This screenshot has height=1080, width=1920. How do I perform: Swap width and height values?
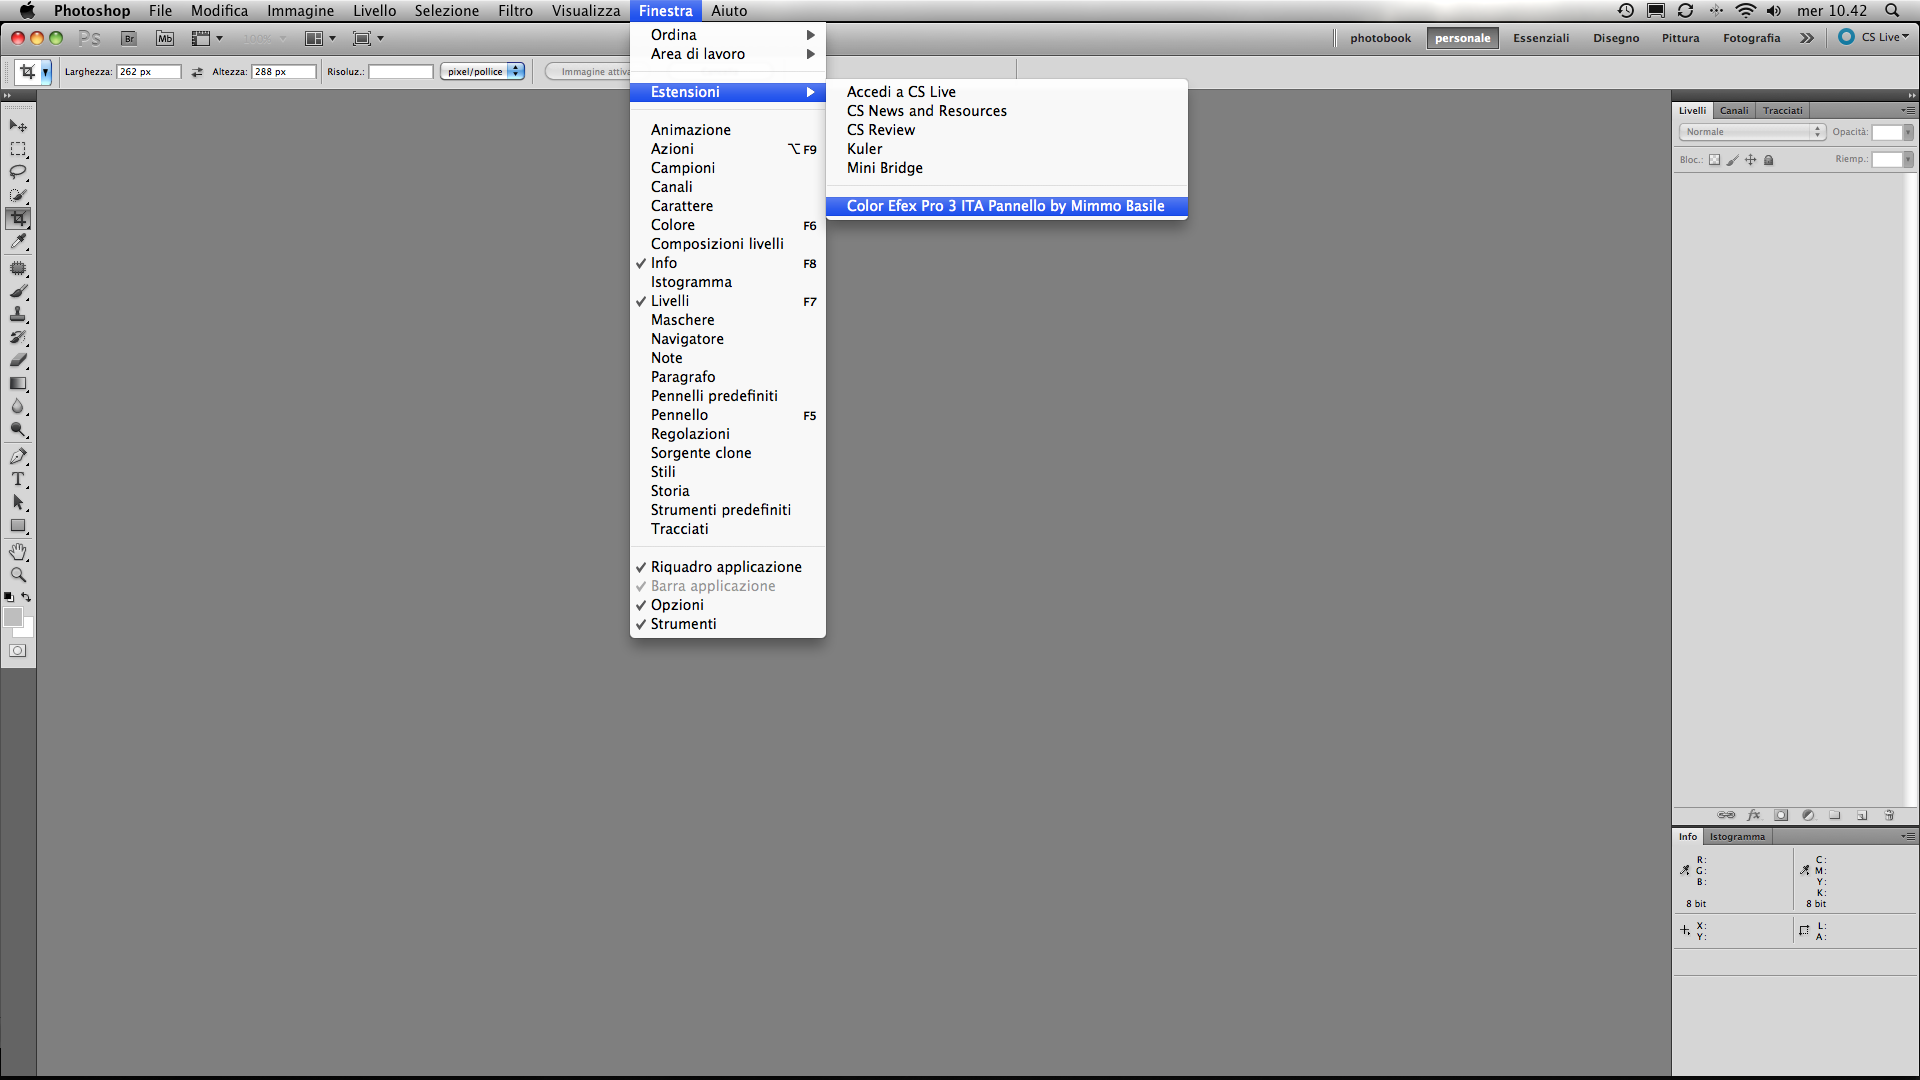click(x=197, y=72)
